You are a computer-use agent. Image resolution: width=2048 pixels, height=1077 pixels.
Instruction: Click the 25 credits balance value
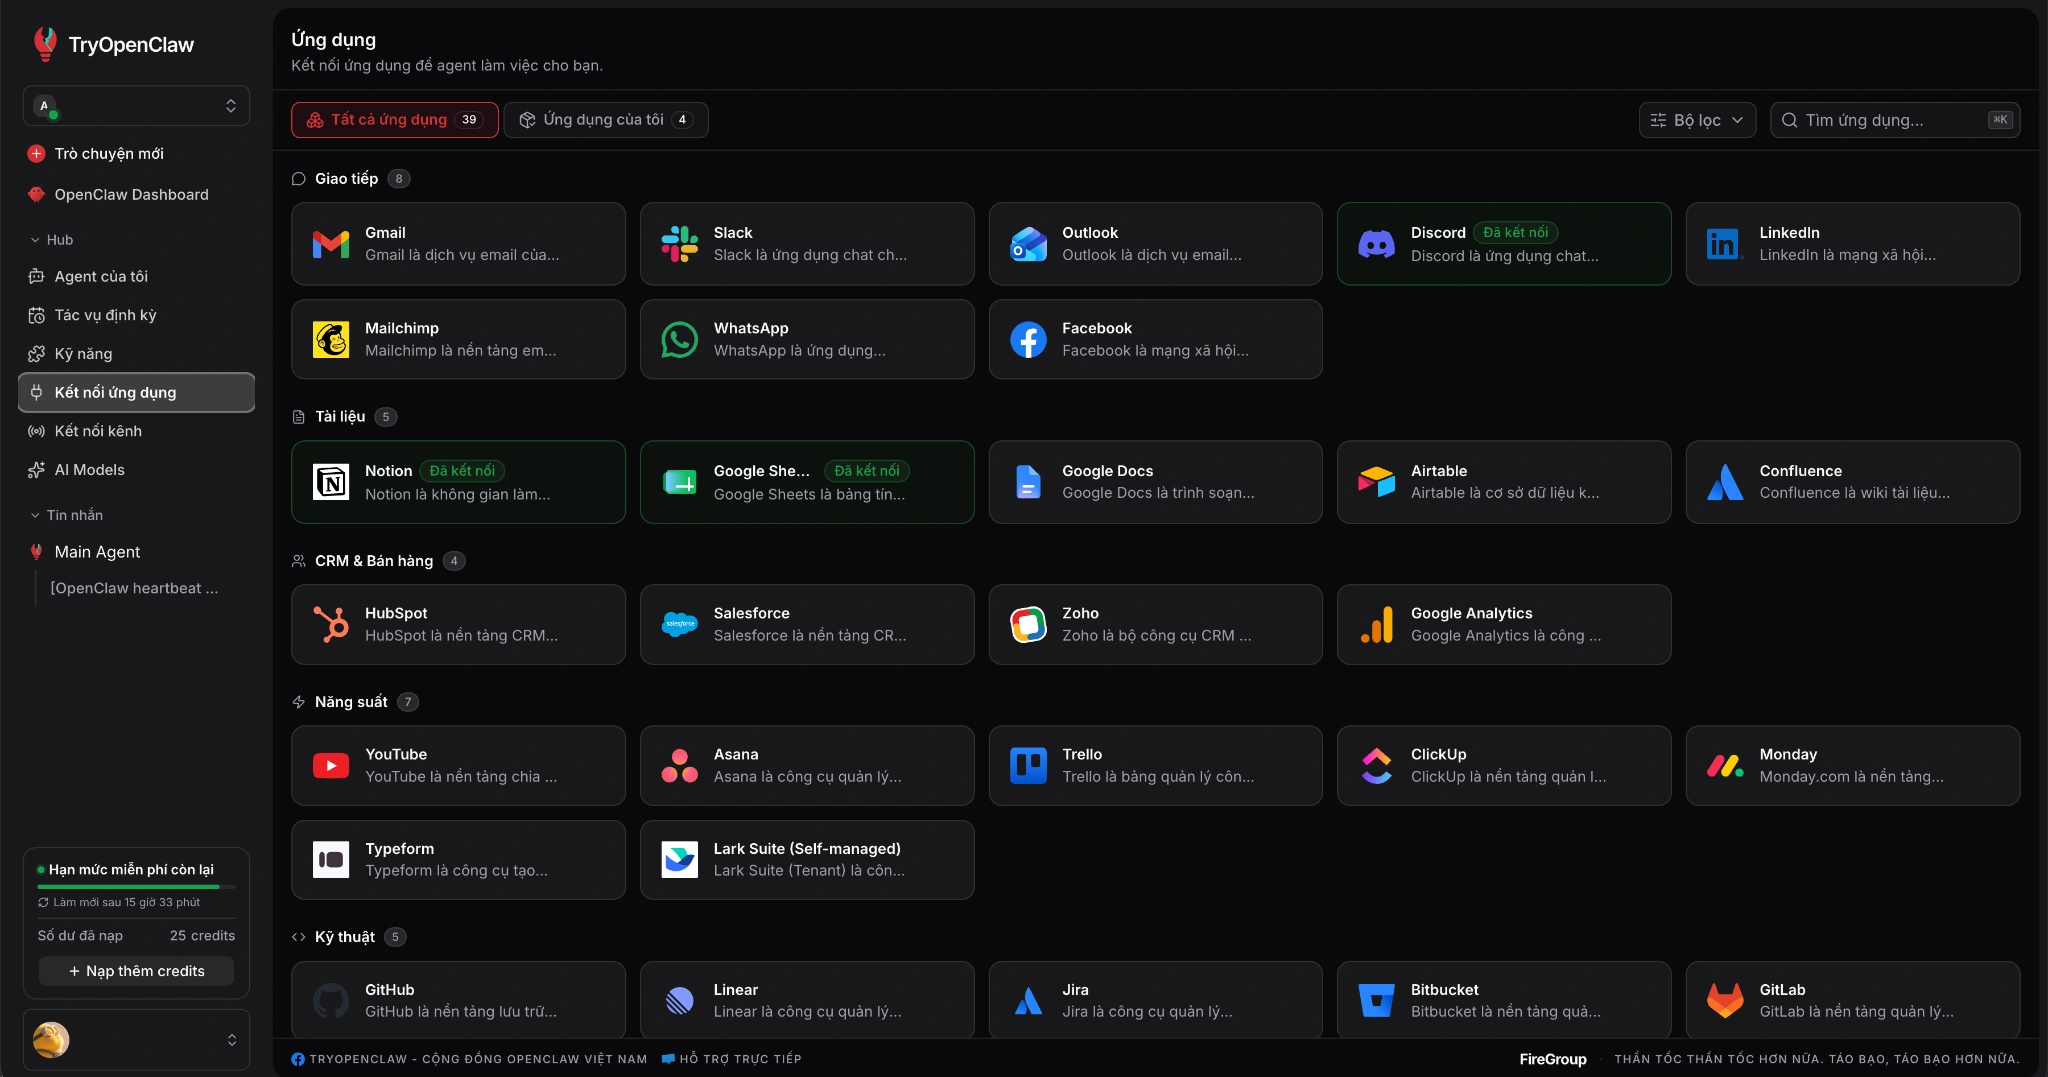tap(202, 936)
